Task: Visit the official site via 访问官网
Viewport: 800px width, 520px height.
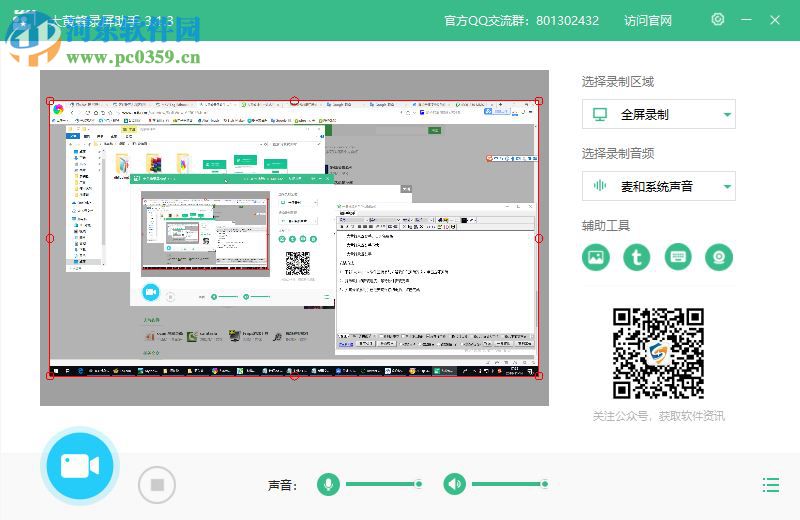Action: pos(648,20)
